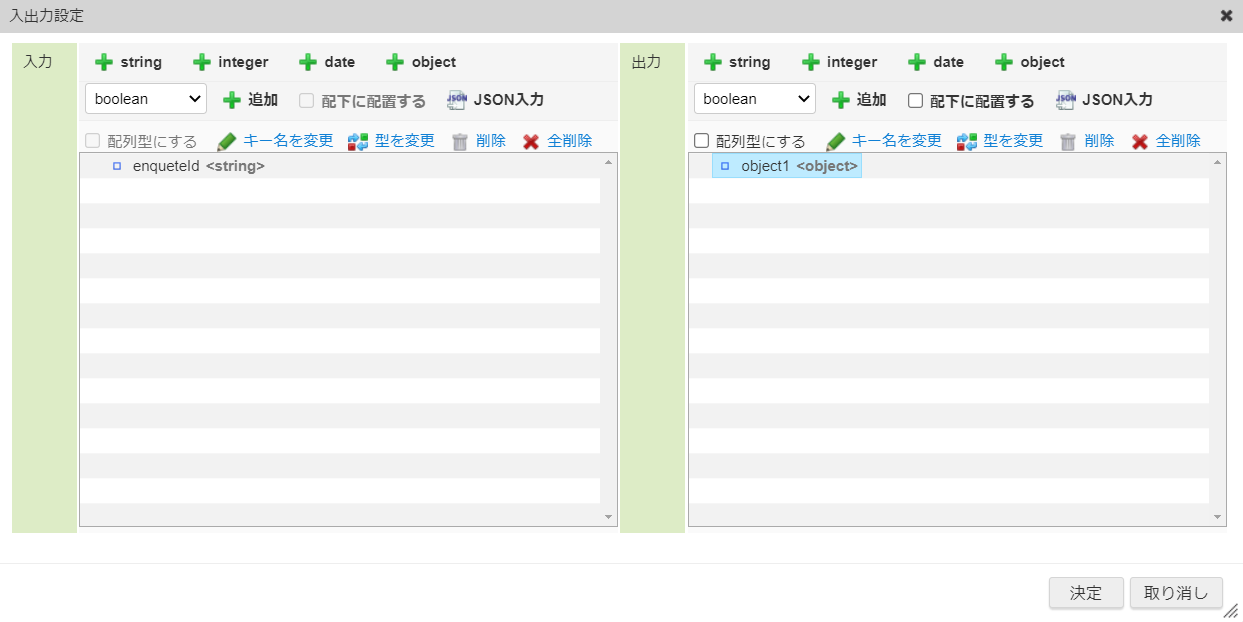The height and width of the screenshot is (622, 1243).
Task: Click 削除 in the input panel
Action: tap(479, 141)
